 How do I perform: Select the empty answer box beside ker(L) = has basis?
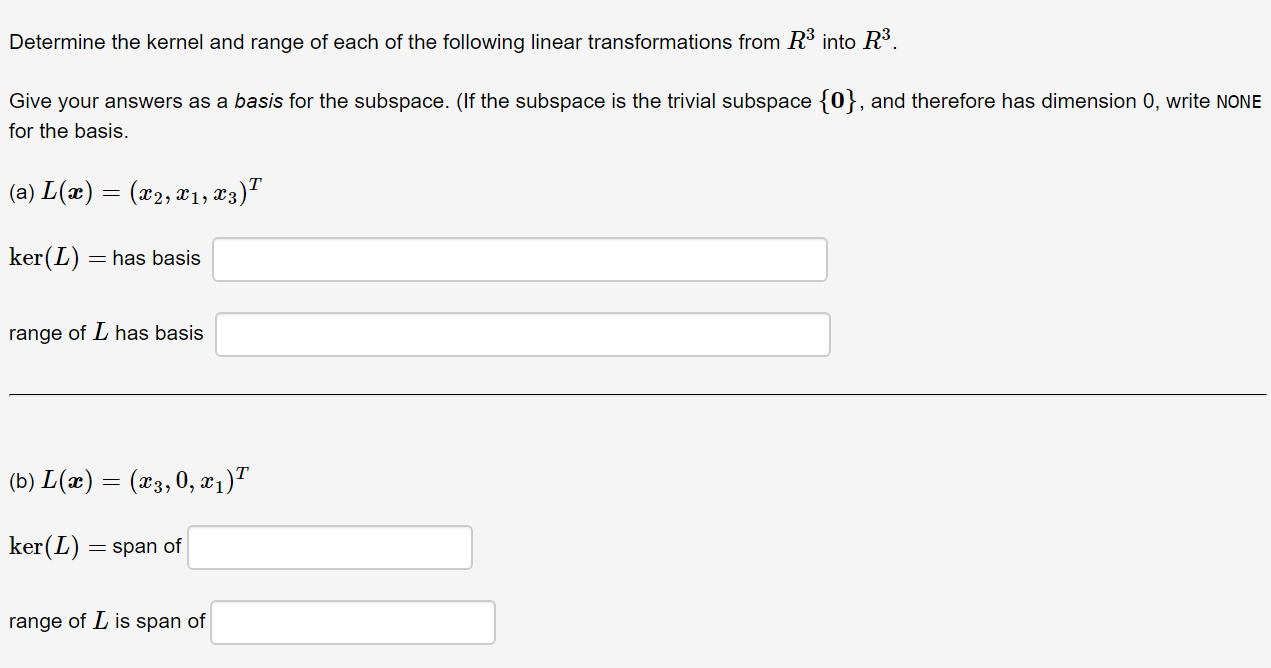point(519,259)
